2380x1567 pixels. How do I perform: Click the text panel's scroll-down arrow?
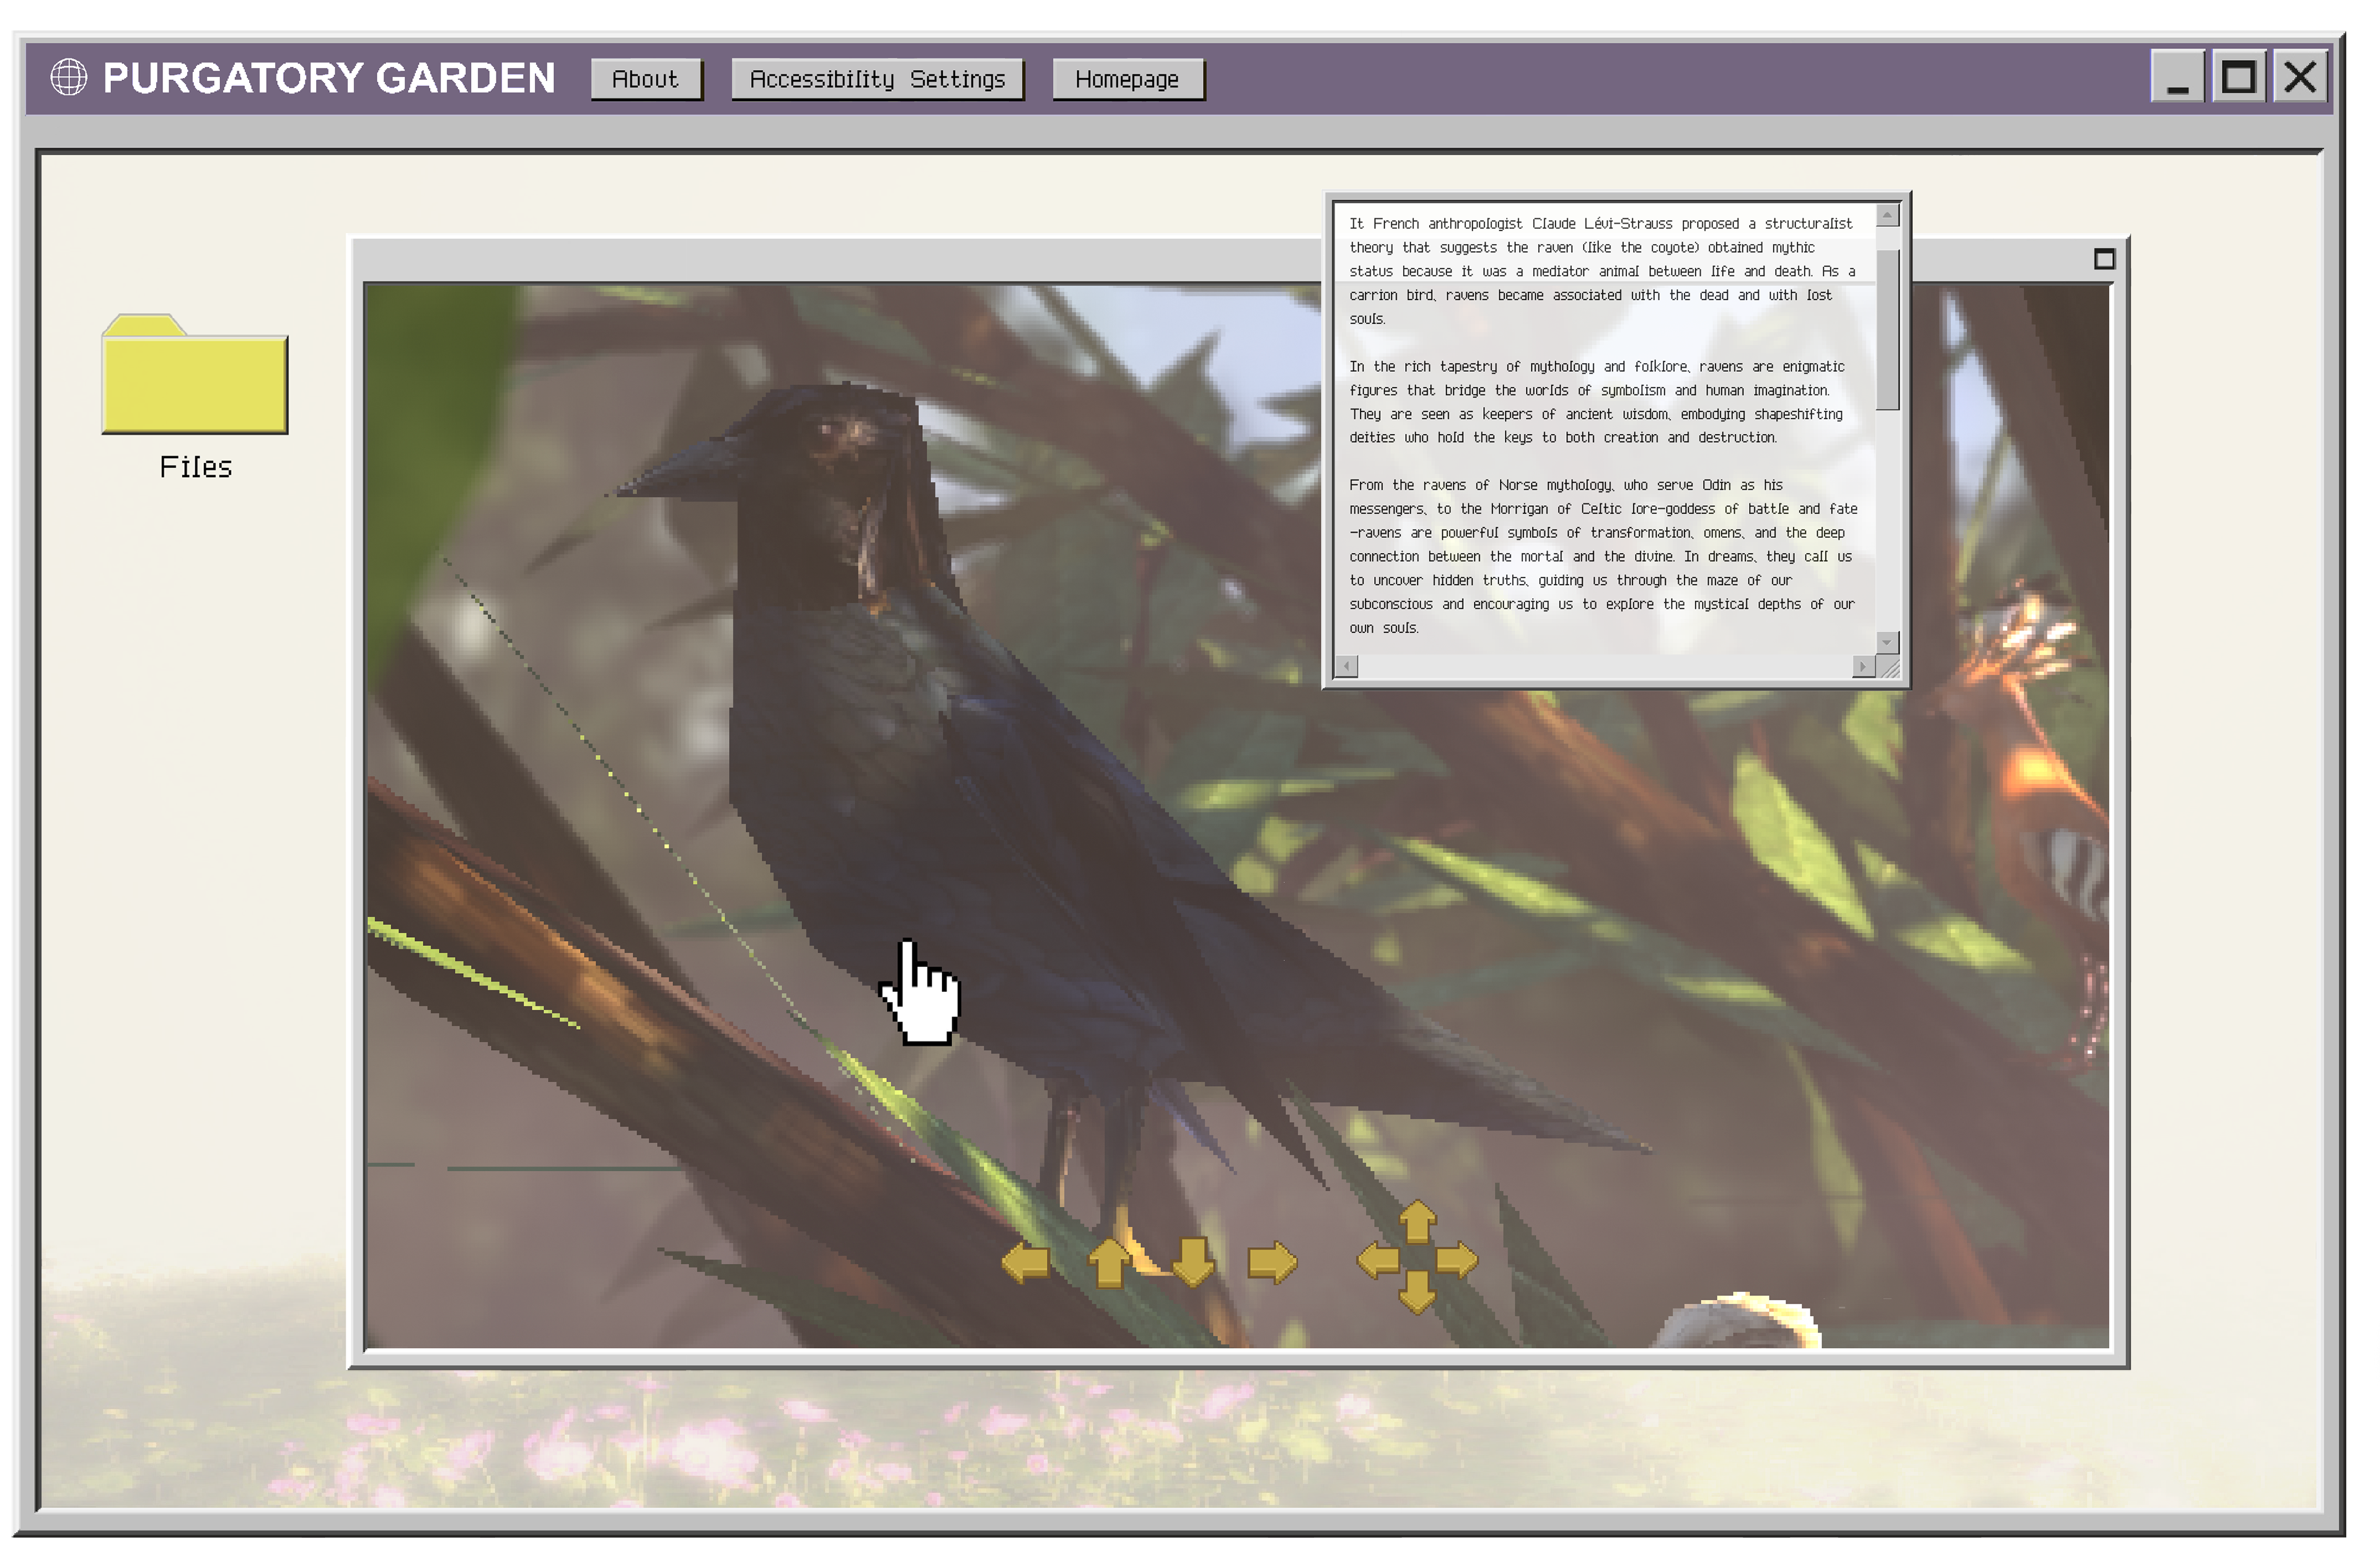(x=1887, y=642)
